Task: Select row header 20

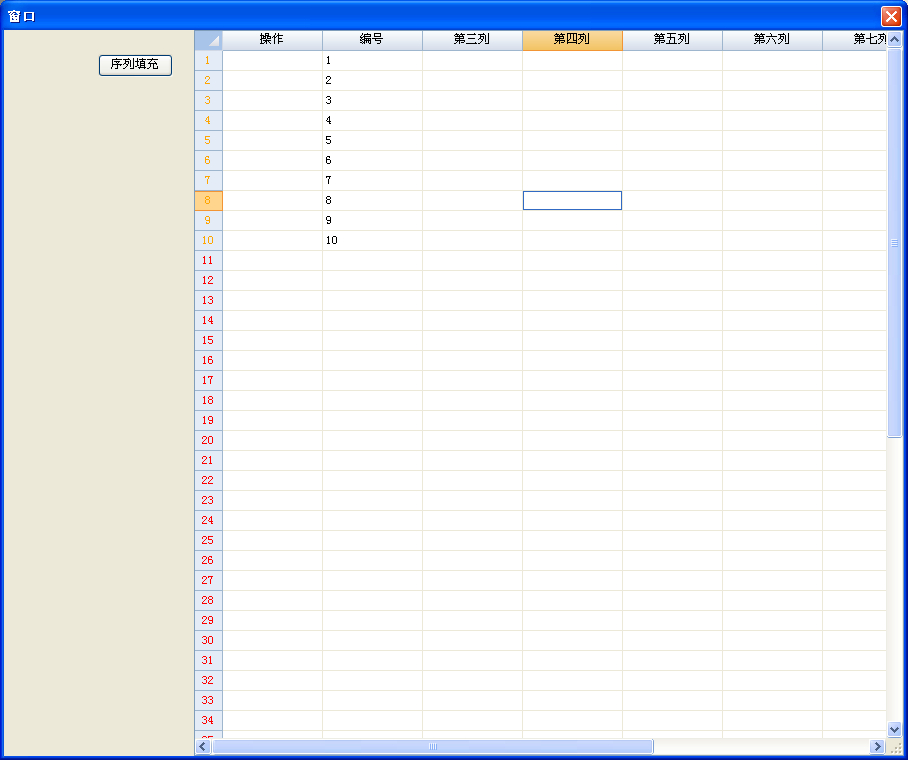Action: pyautogui.click(x=208, y=440)
